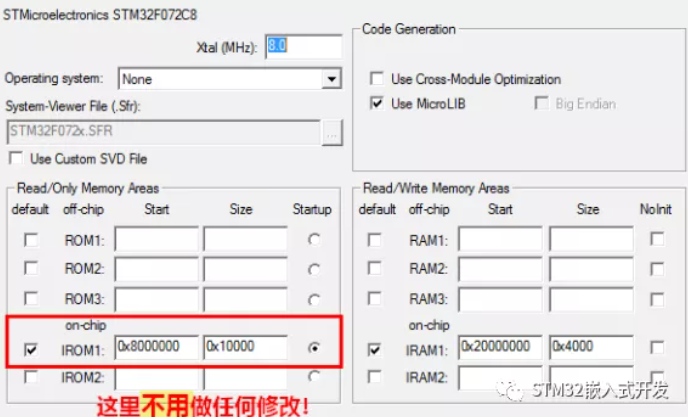The image size is (688, 417).
Task: Click IROM1 Start field showing 0x8000000
Action: coord(157,347)
